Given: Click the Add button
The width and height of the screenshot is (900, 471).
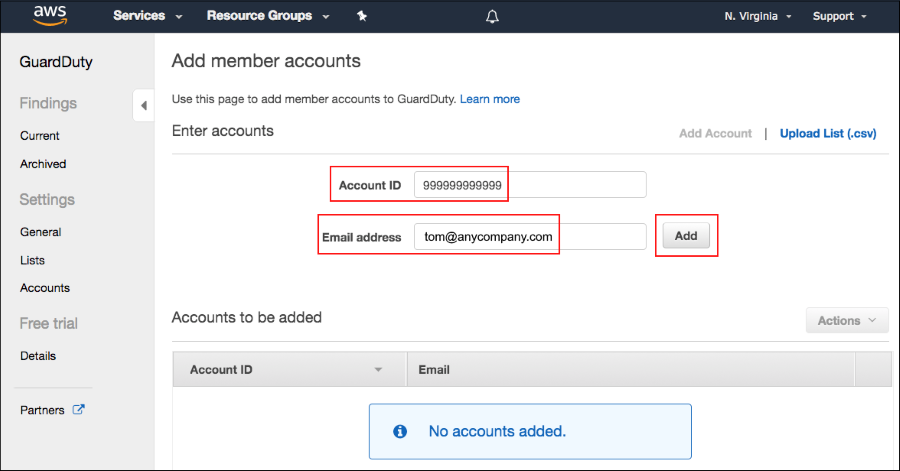Looking at the screenshot, I should click(x=686, y=236).
